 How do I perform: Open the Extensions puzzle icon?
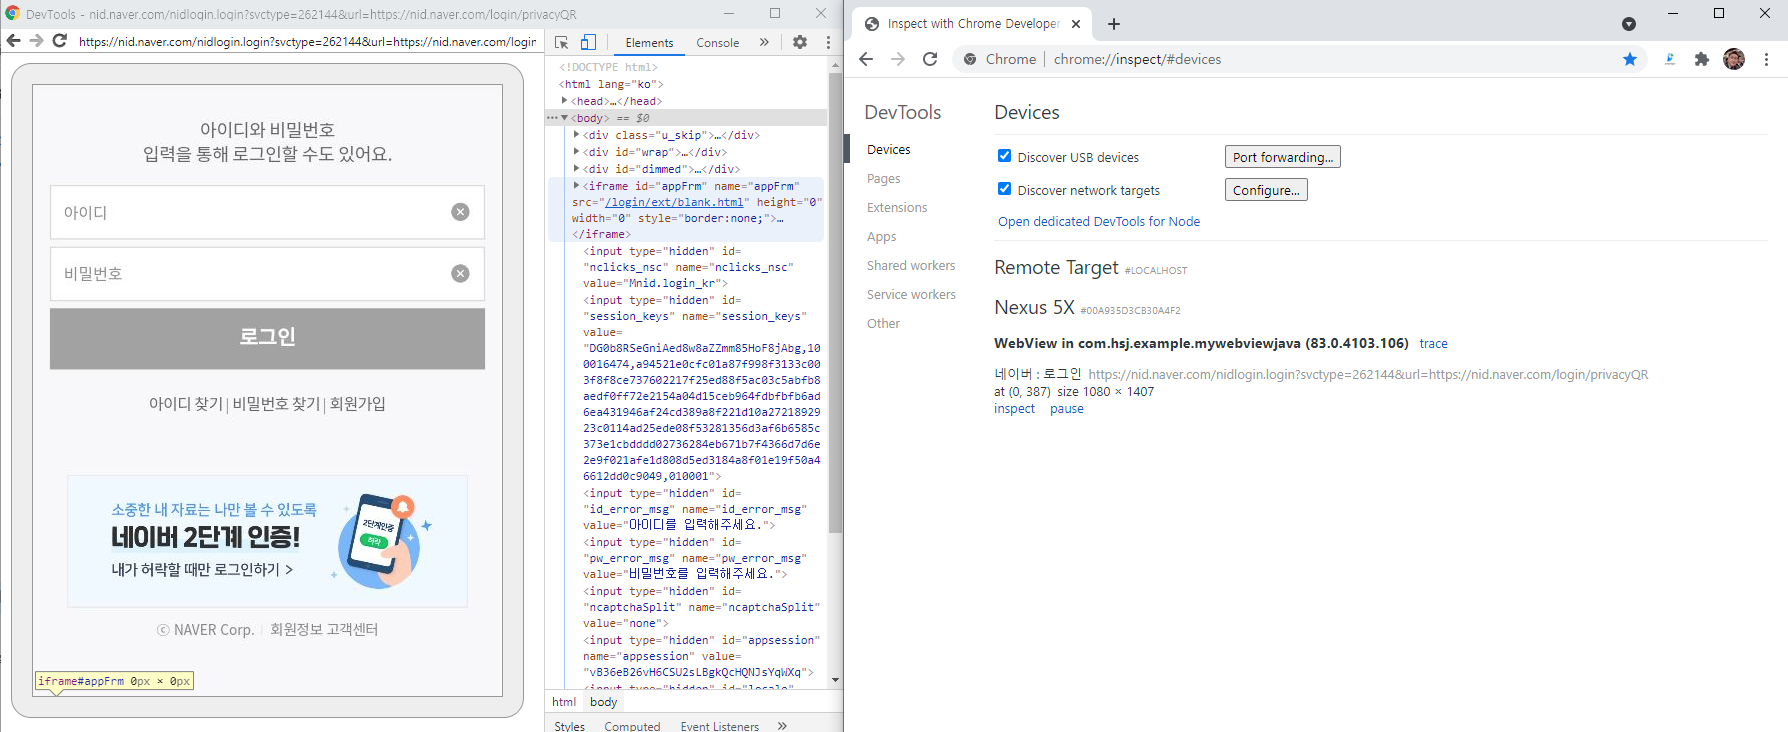click(1702, 59)
